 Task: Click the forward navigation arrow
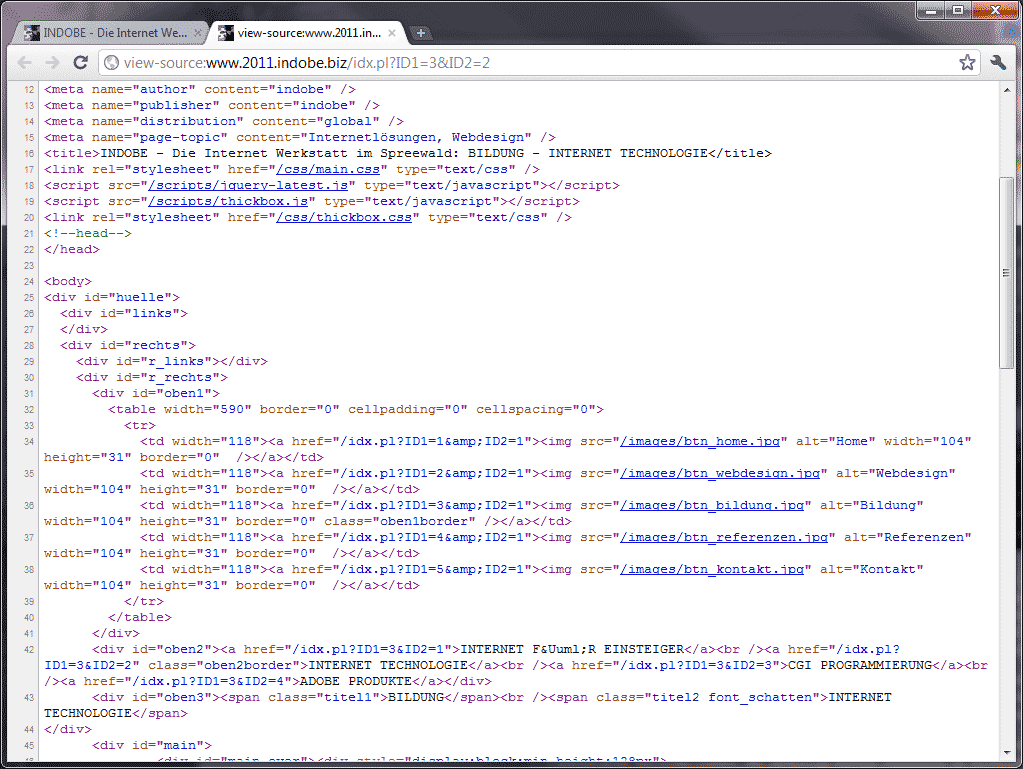point(52,63)
